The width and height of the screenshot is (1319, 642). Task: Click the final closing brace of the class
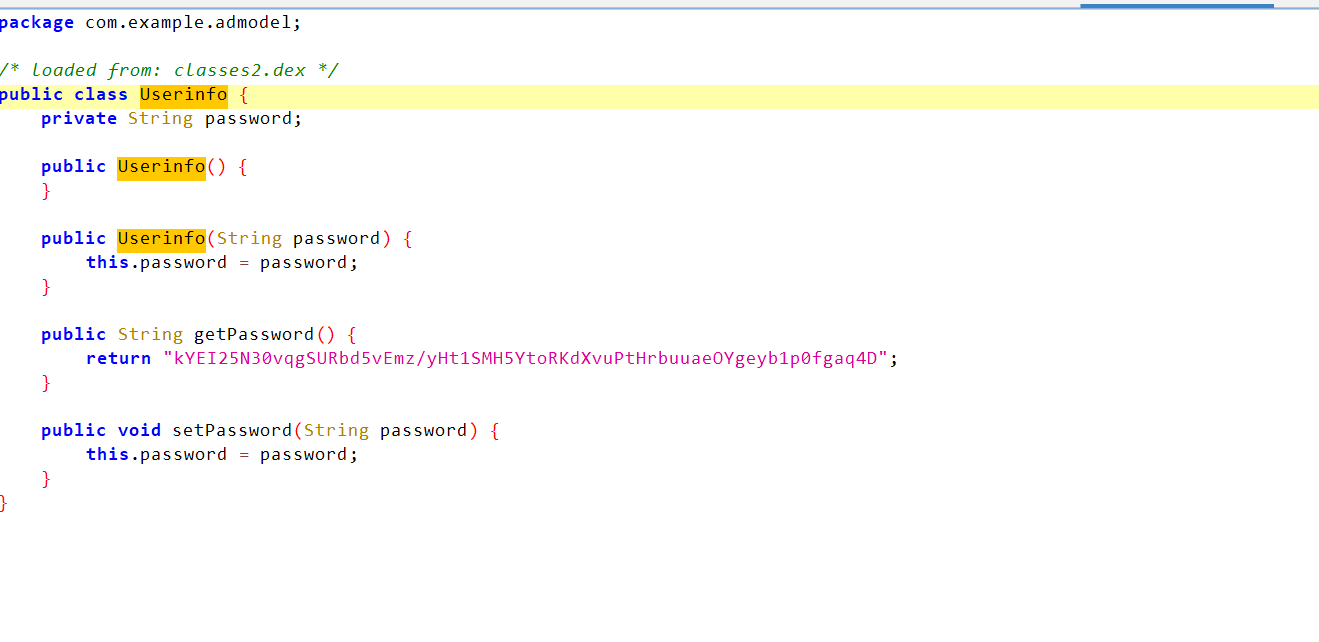pyautogui.click(x=4, y=502)
